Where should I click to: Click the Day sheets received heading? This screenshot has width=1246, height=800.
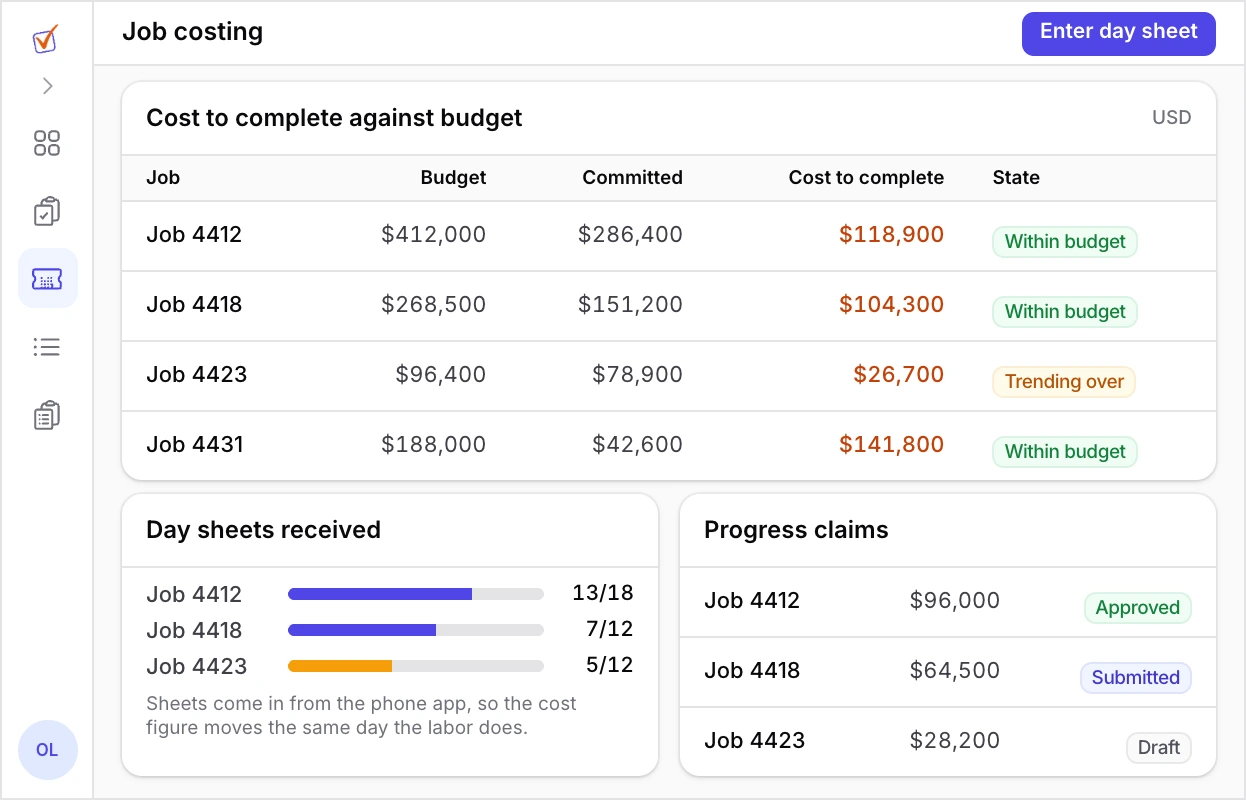click(x=263, y=530)
